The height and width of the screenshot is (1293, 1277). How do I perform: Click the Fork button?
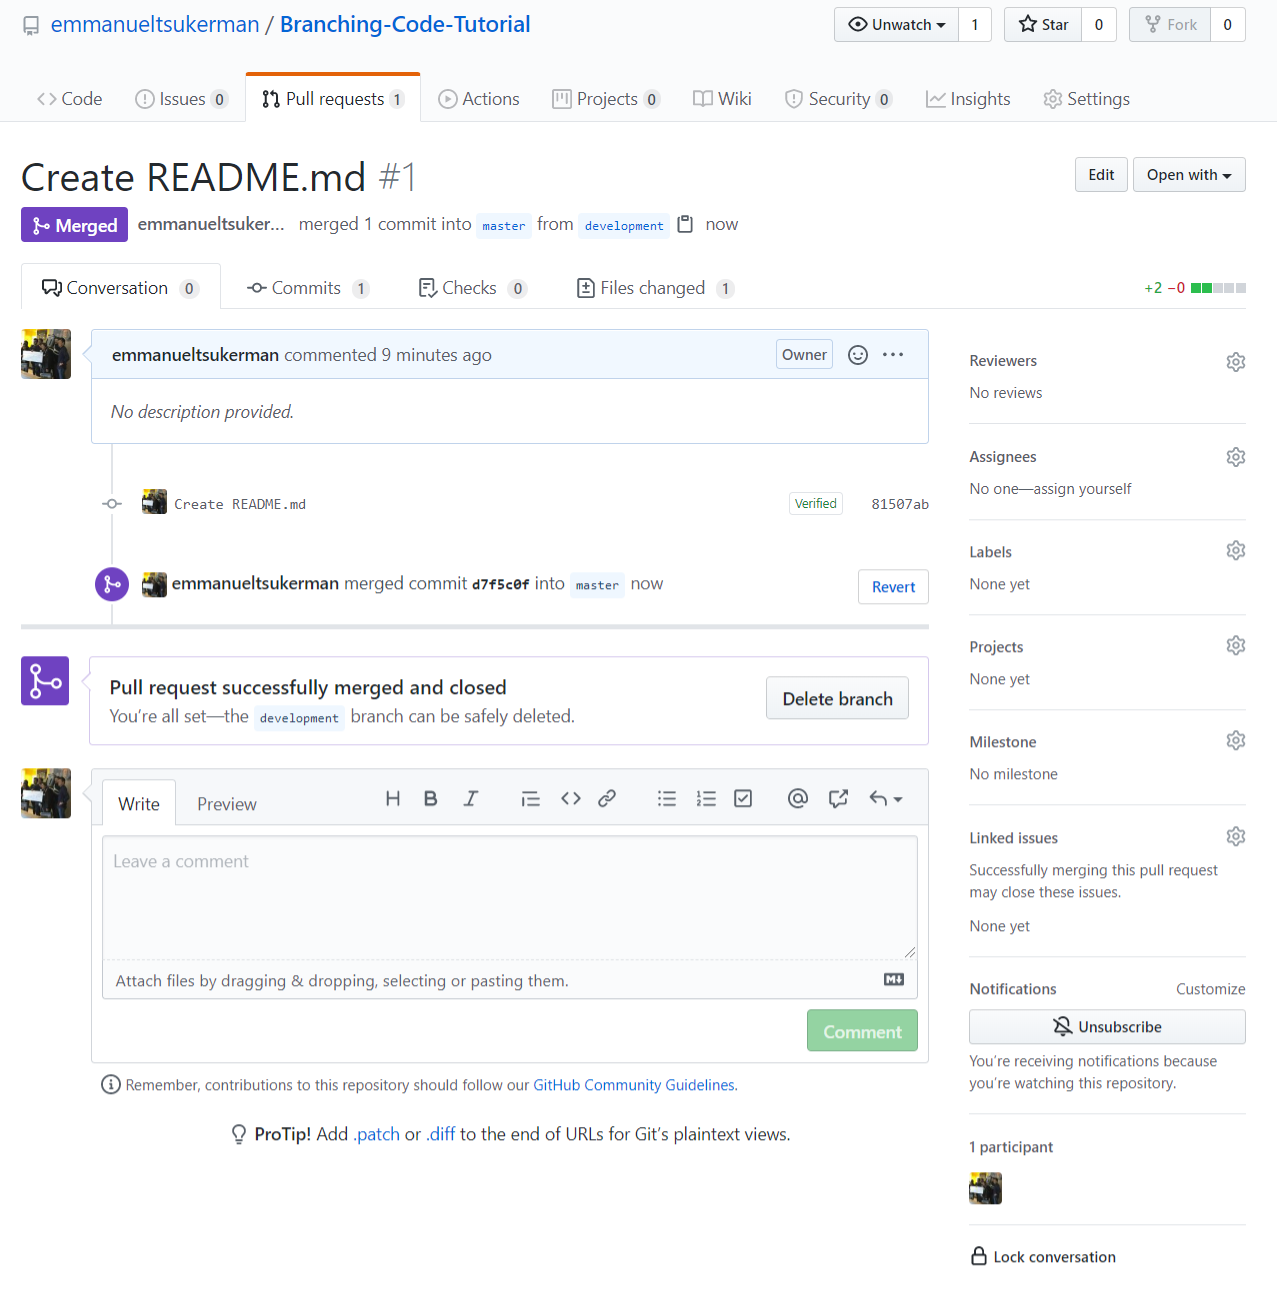1170,25
